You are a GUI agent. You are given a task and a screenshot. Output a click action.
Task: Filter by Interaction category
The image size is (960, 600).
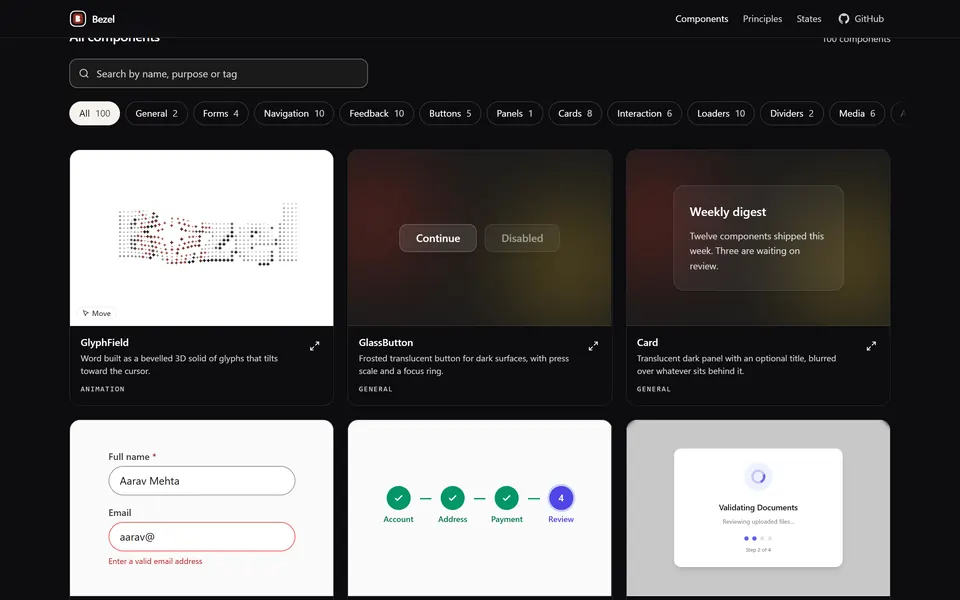click(x=644, y=113)
